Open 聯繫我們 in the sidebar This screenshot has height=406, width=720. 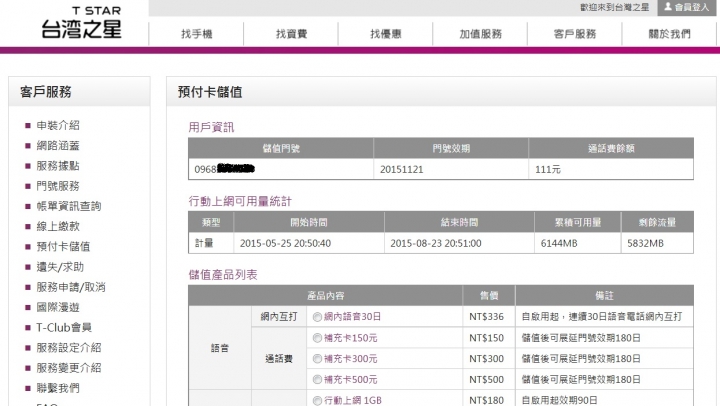tap(58, 388)
